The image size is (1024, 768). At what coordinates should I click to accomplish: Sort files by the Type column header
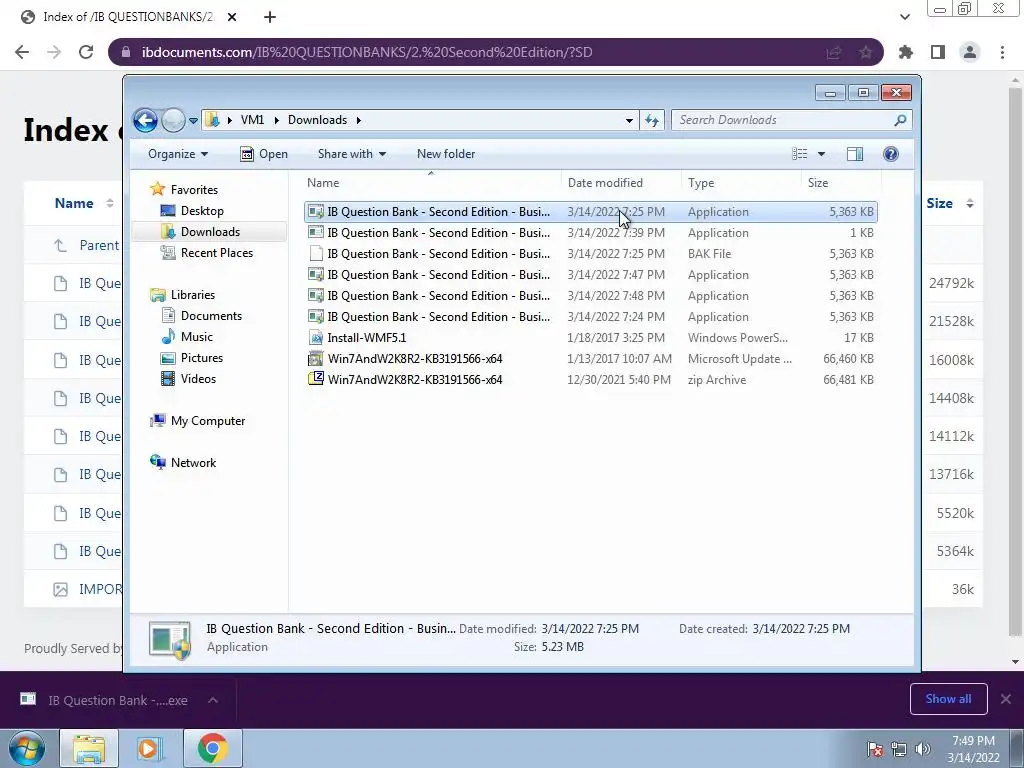pos(741,183)
